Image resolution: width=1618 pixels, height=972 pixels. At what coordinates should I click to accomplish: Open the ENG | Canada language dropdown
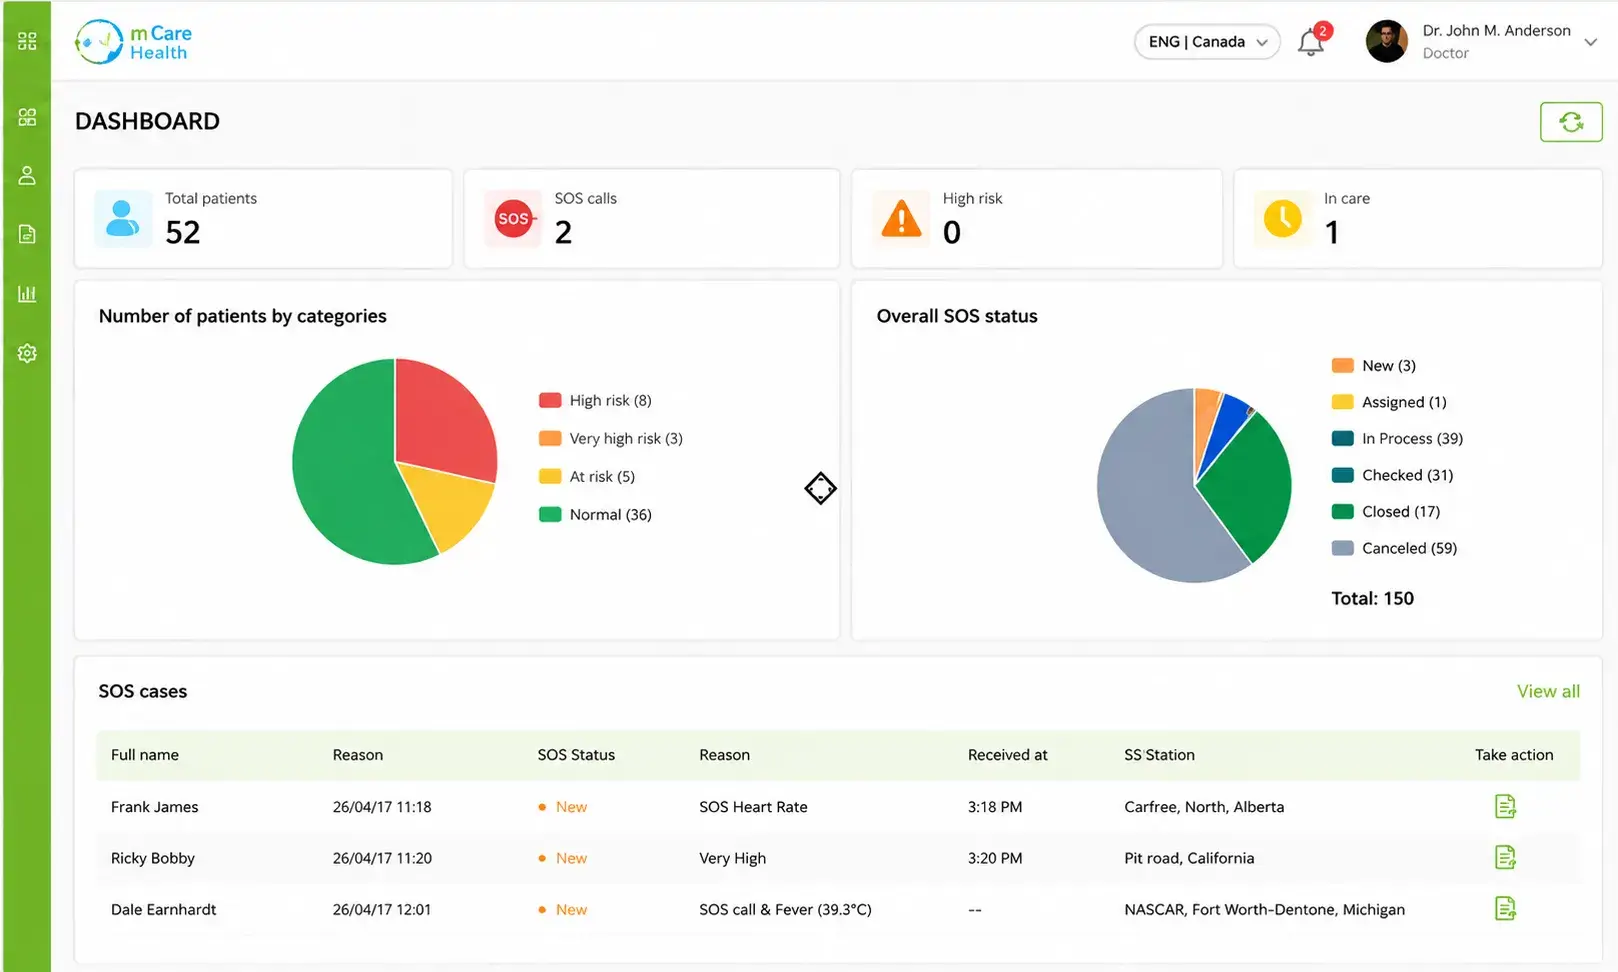point(1207,42)
